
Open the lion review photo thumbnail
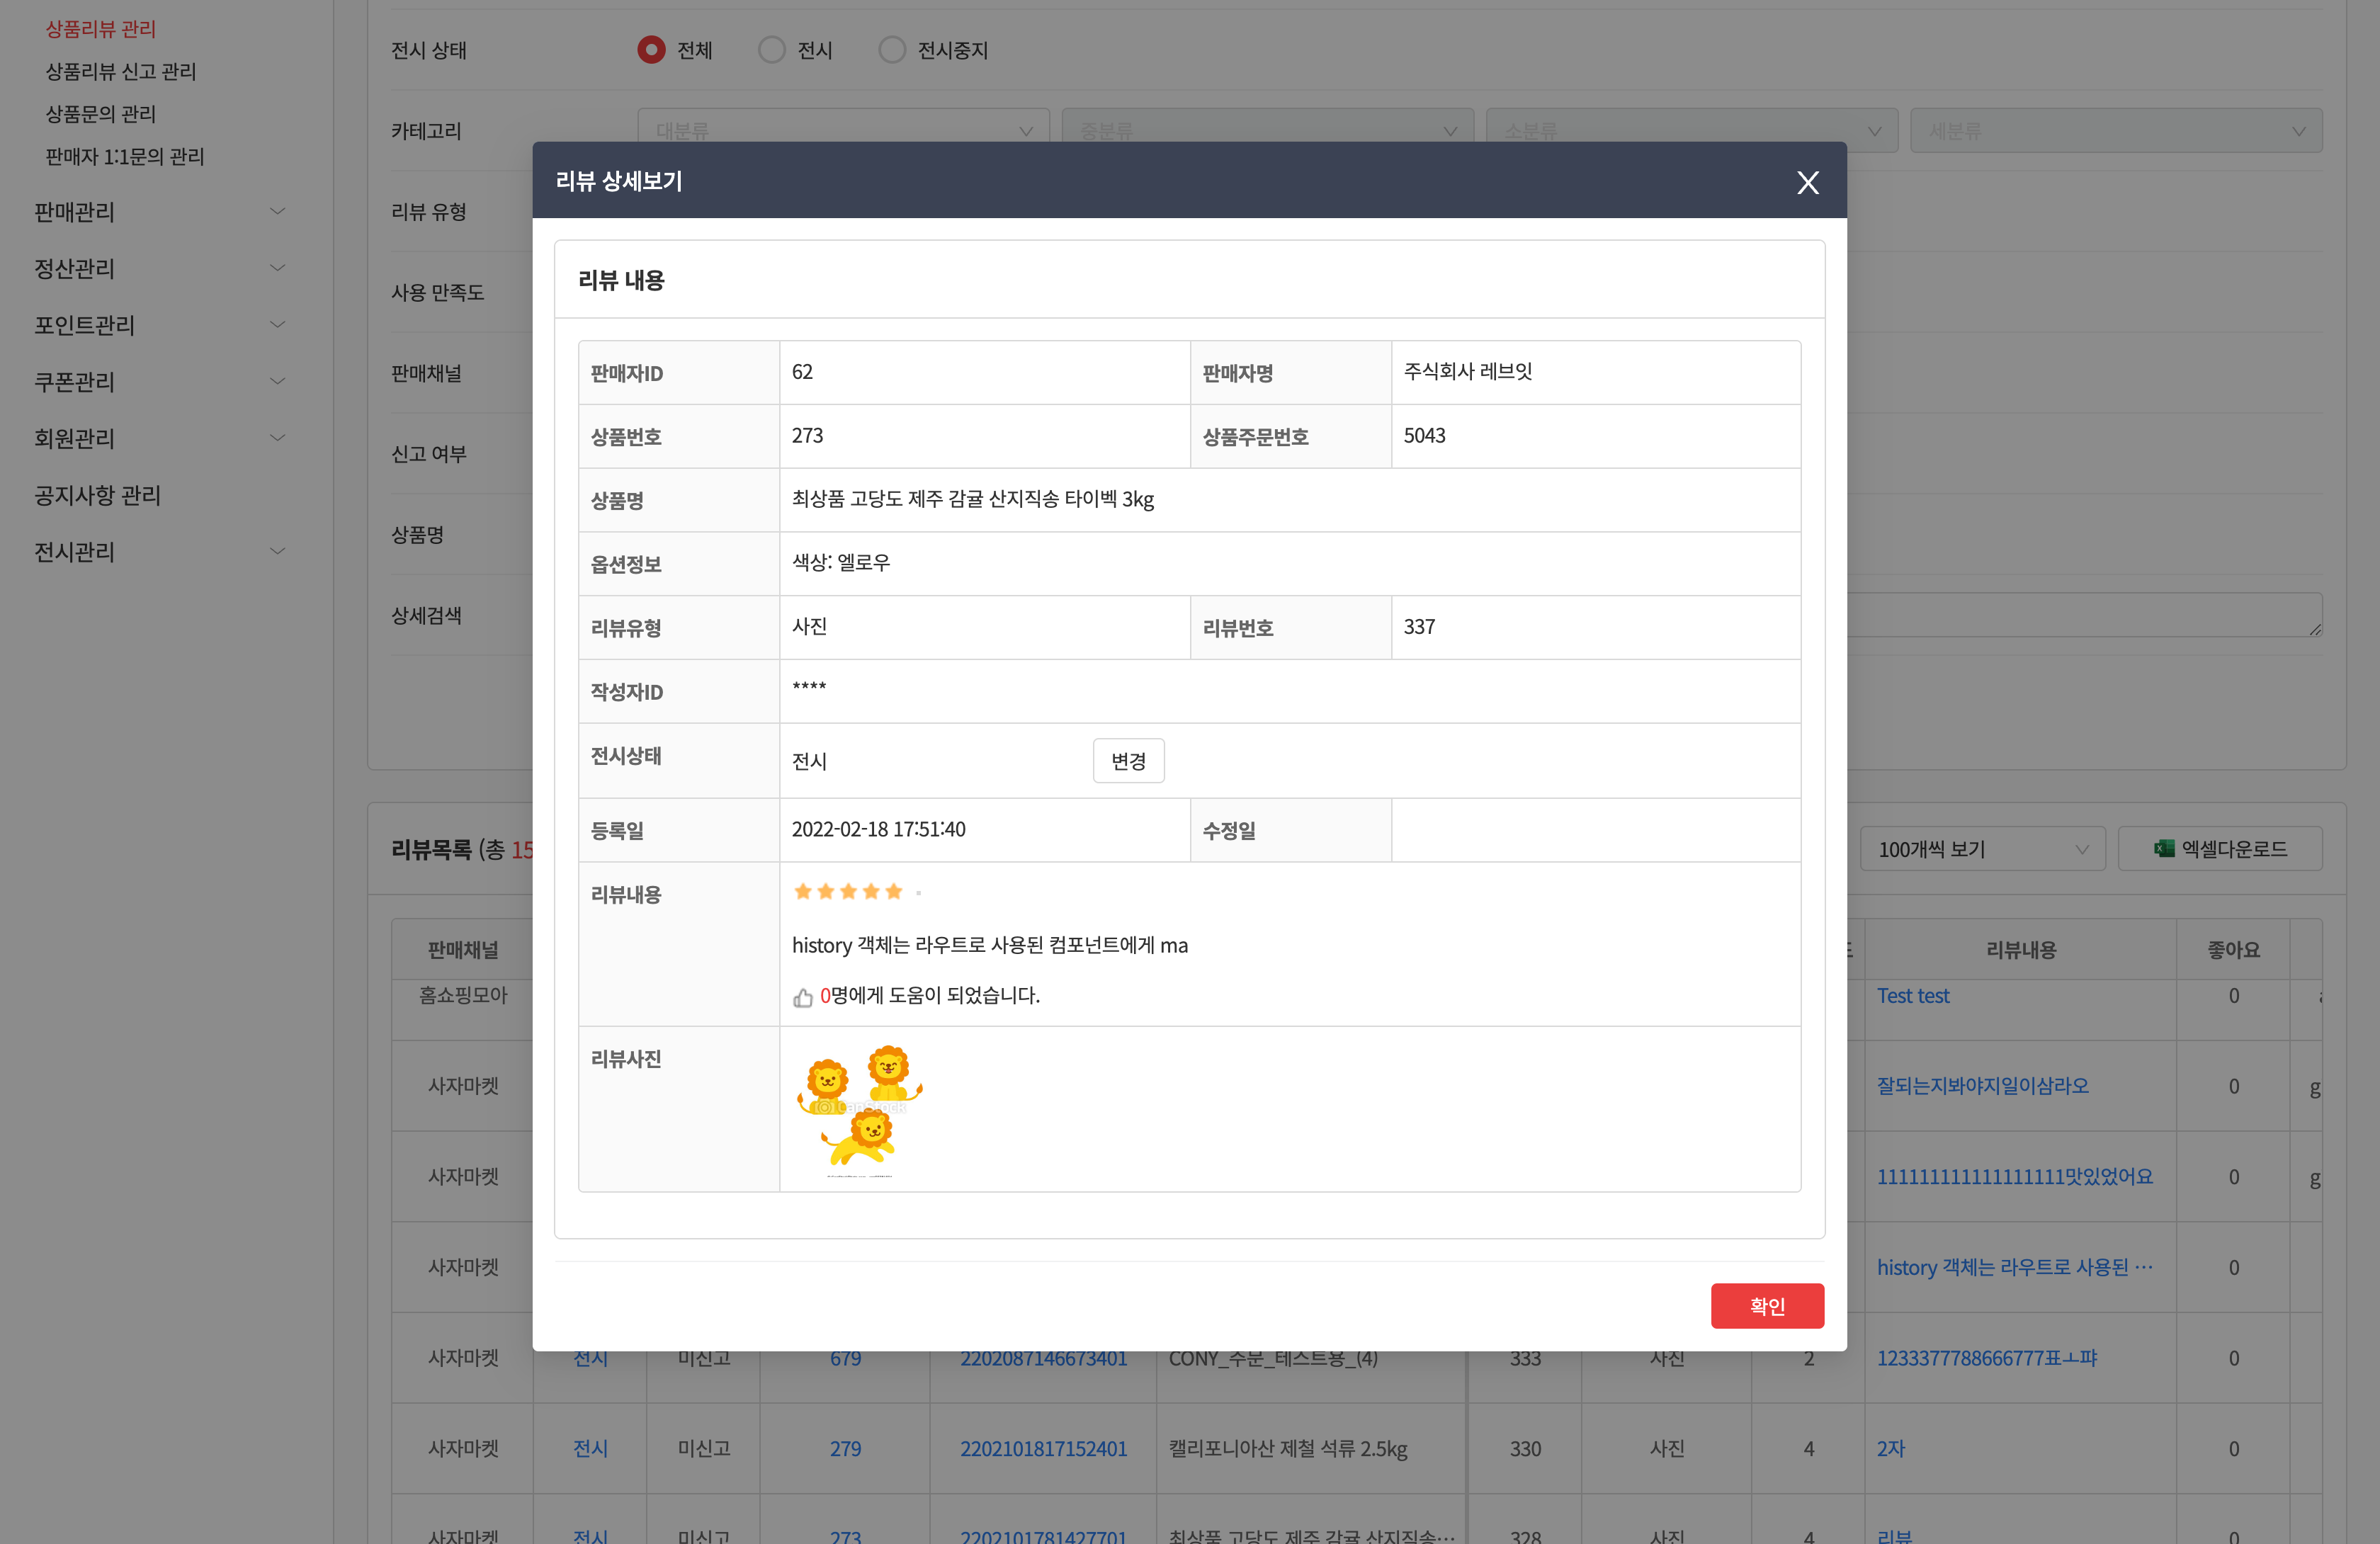pos(859,1110)
